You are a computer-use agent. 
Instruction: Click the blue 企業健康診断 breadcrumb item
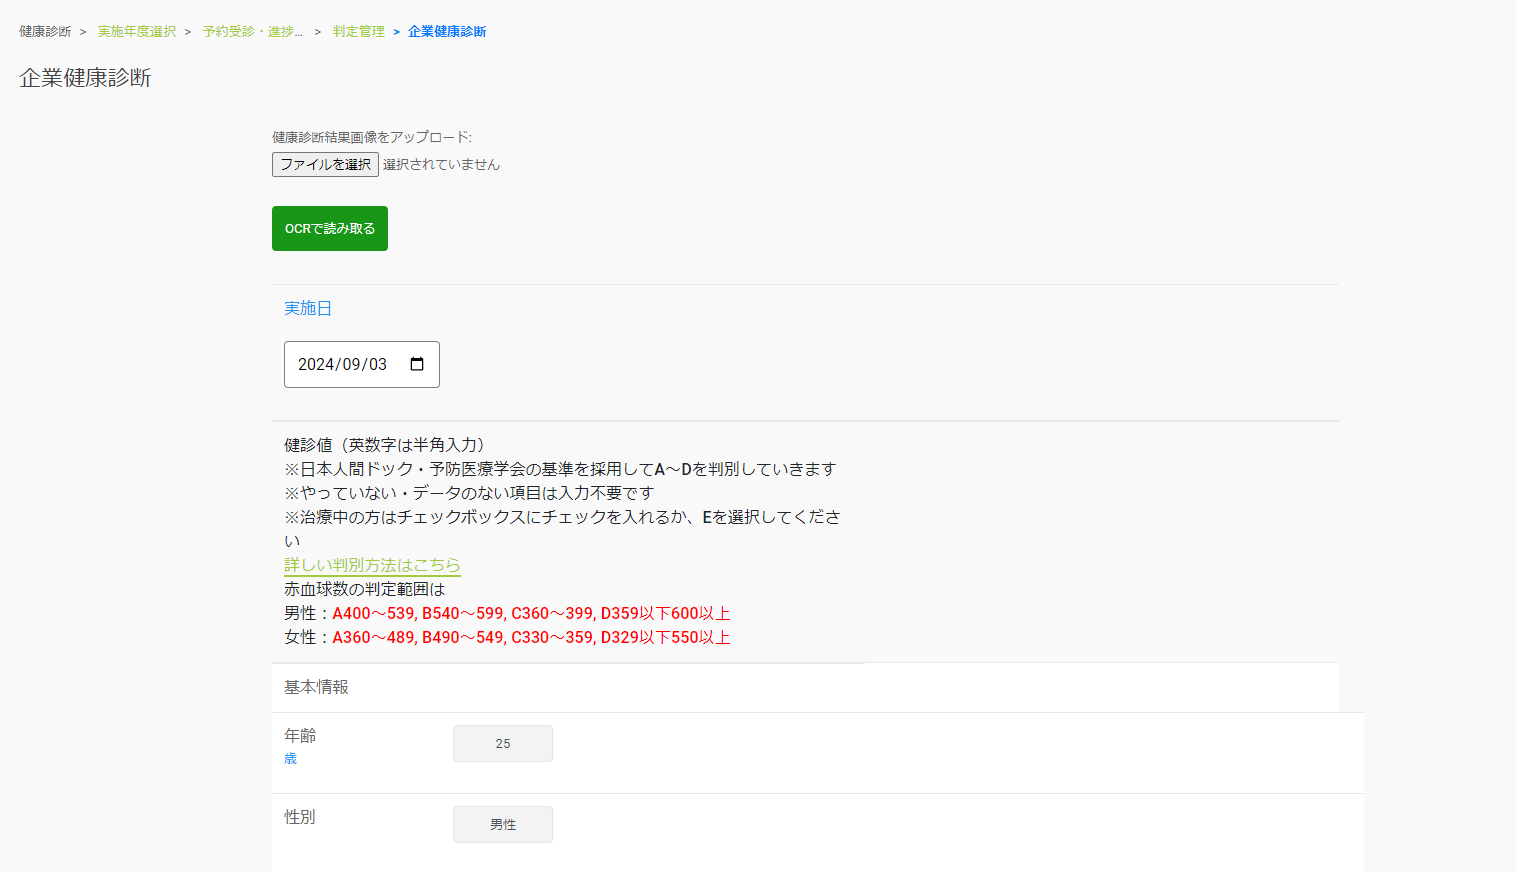[x=447, y=32]
